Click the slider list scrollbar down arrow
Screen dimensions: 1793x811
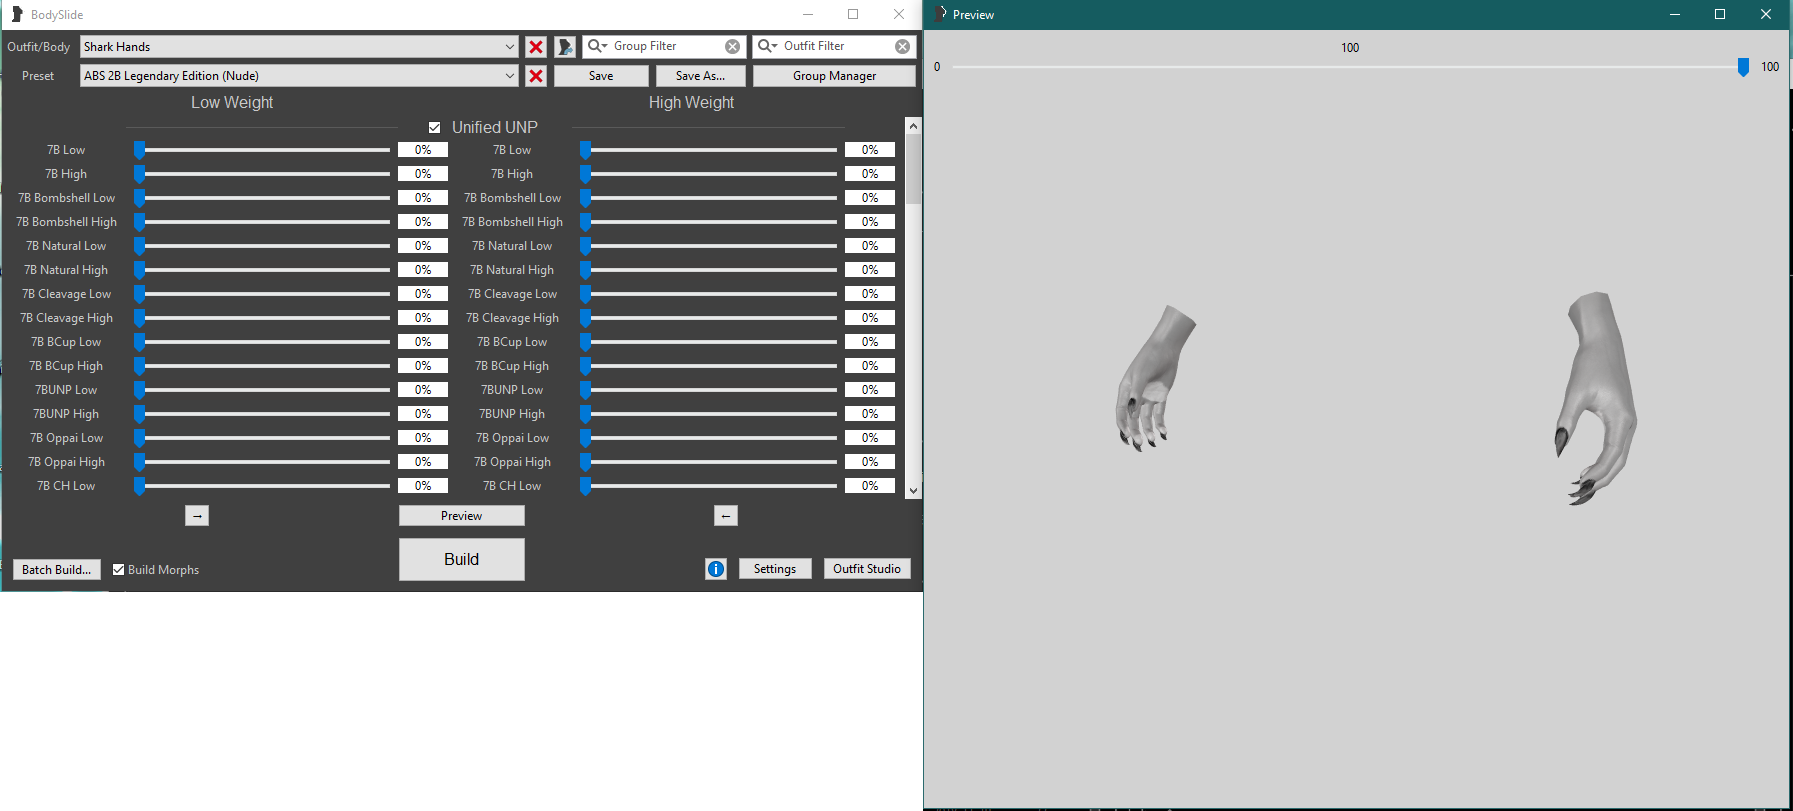tap(913, 491)
